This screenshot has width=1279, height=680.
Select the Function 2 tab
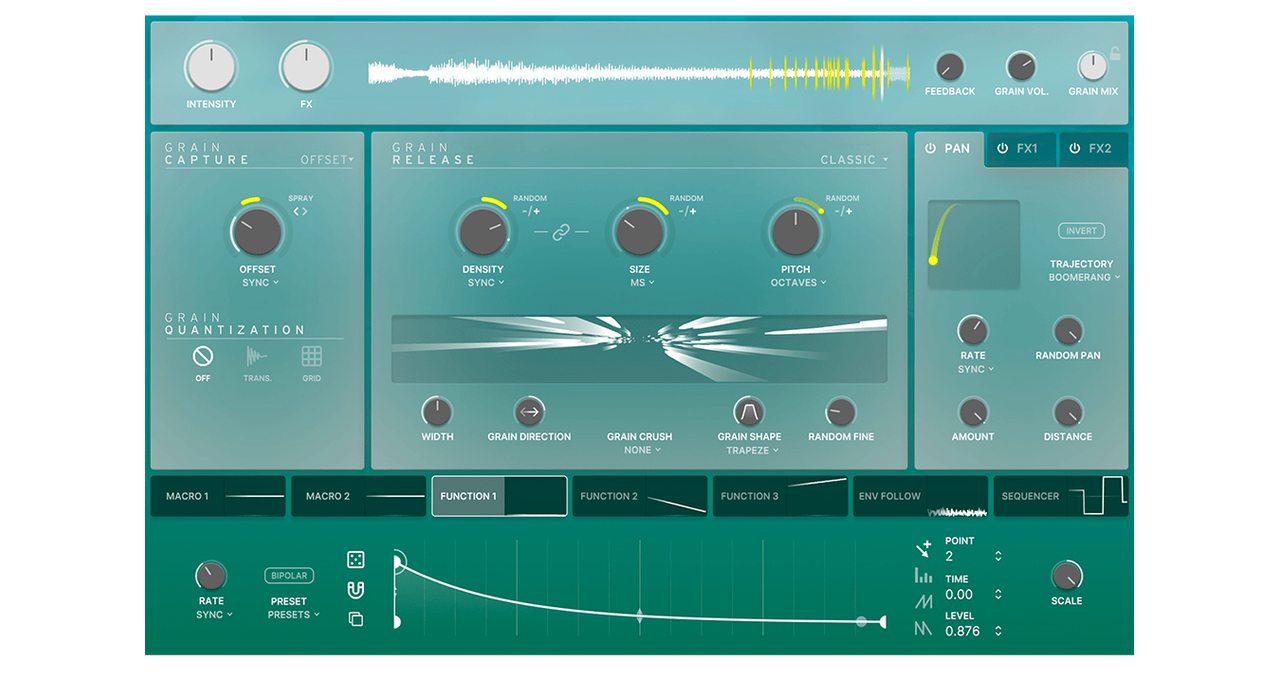[x=640, y=496]
